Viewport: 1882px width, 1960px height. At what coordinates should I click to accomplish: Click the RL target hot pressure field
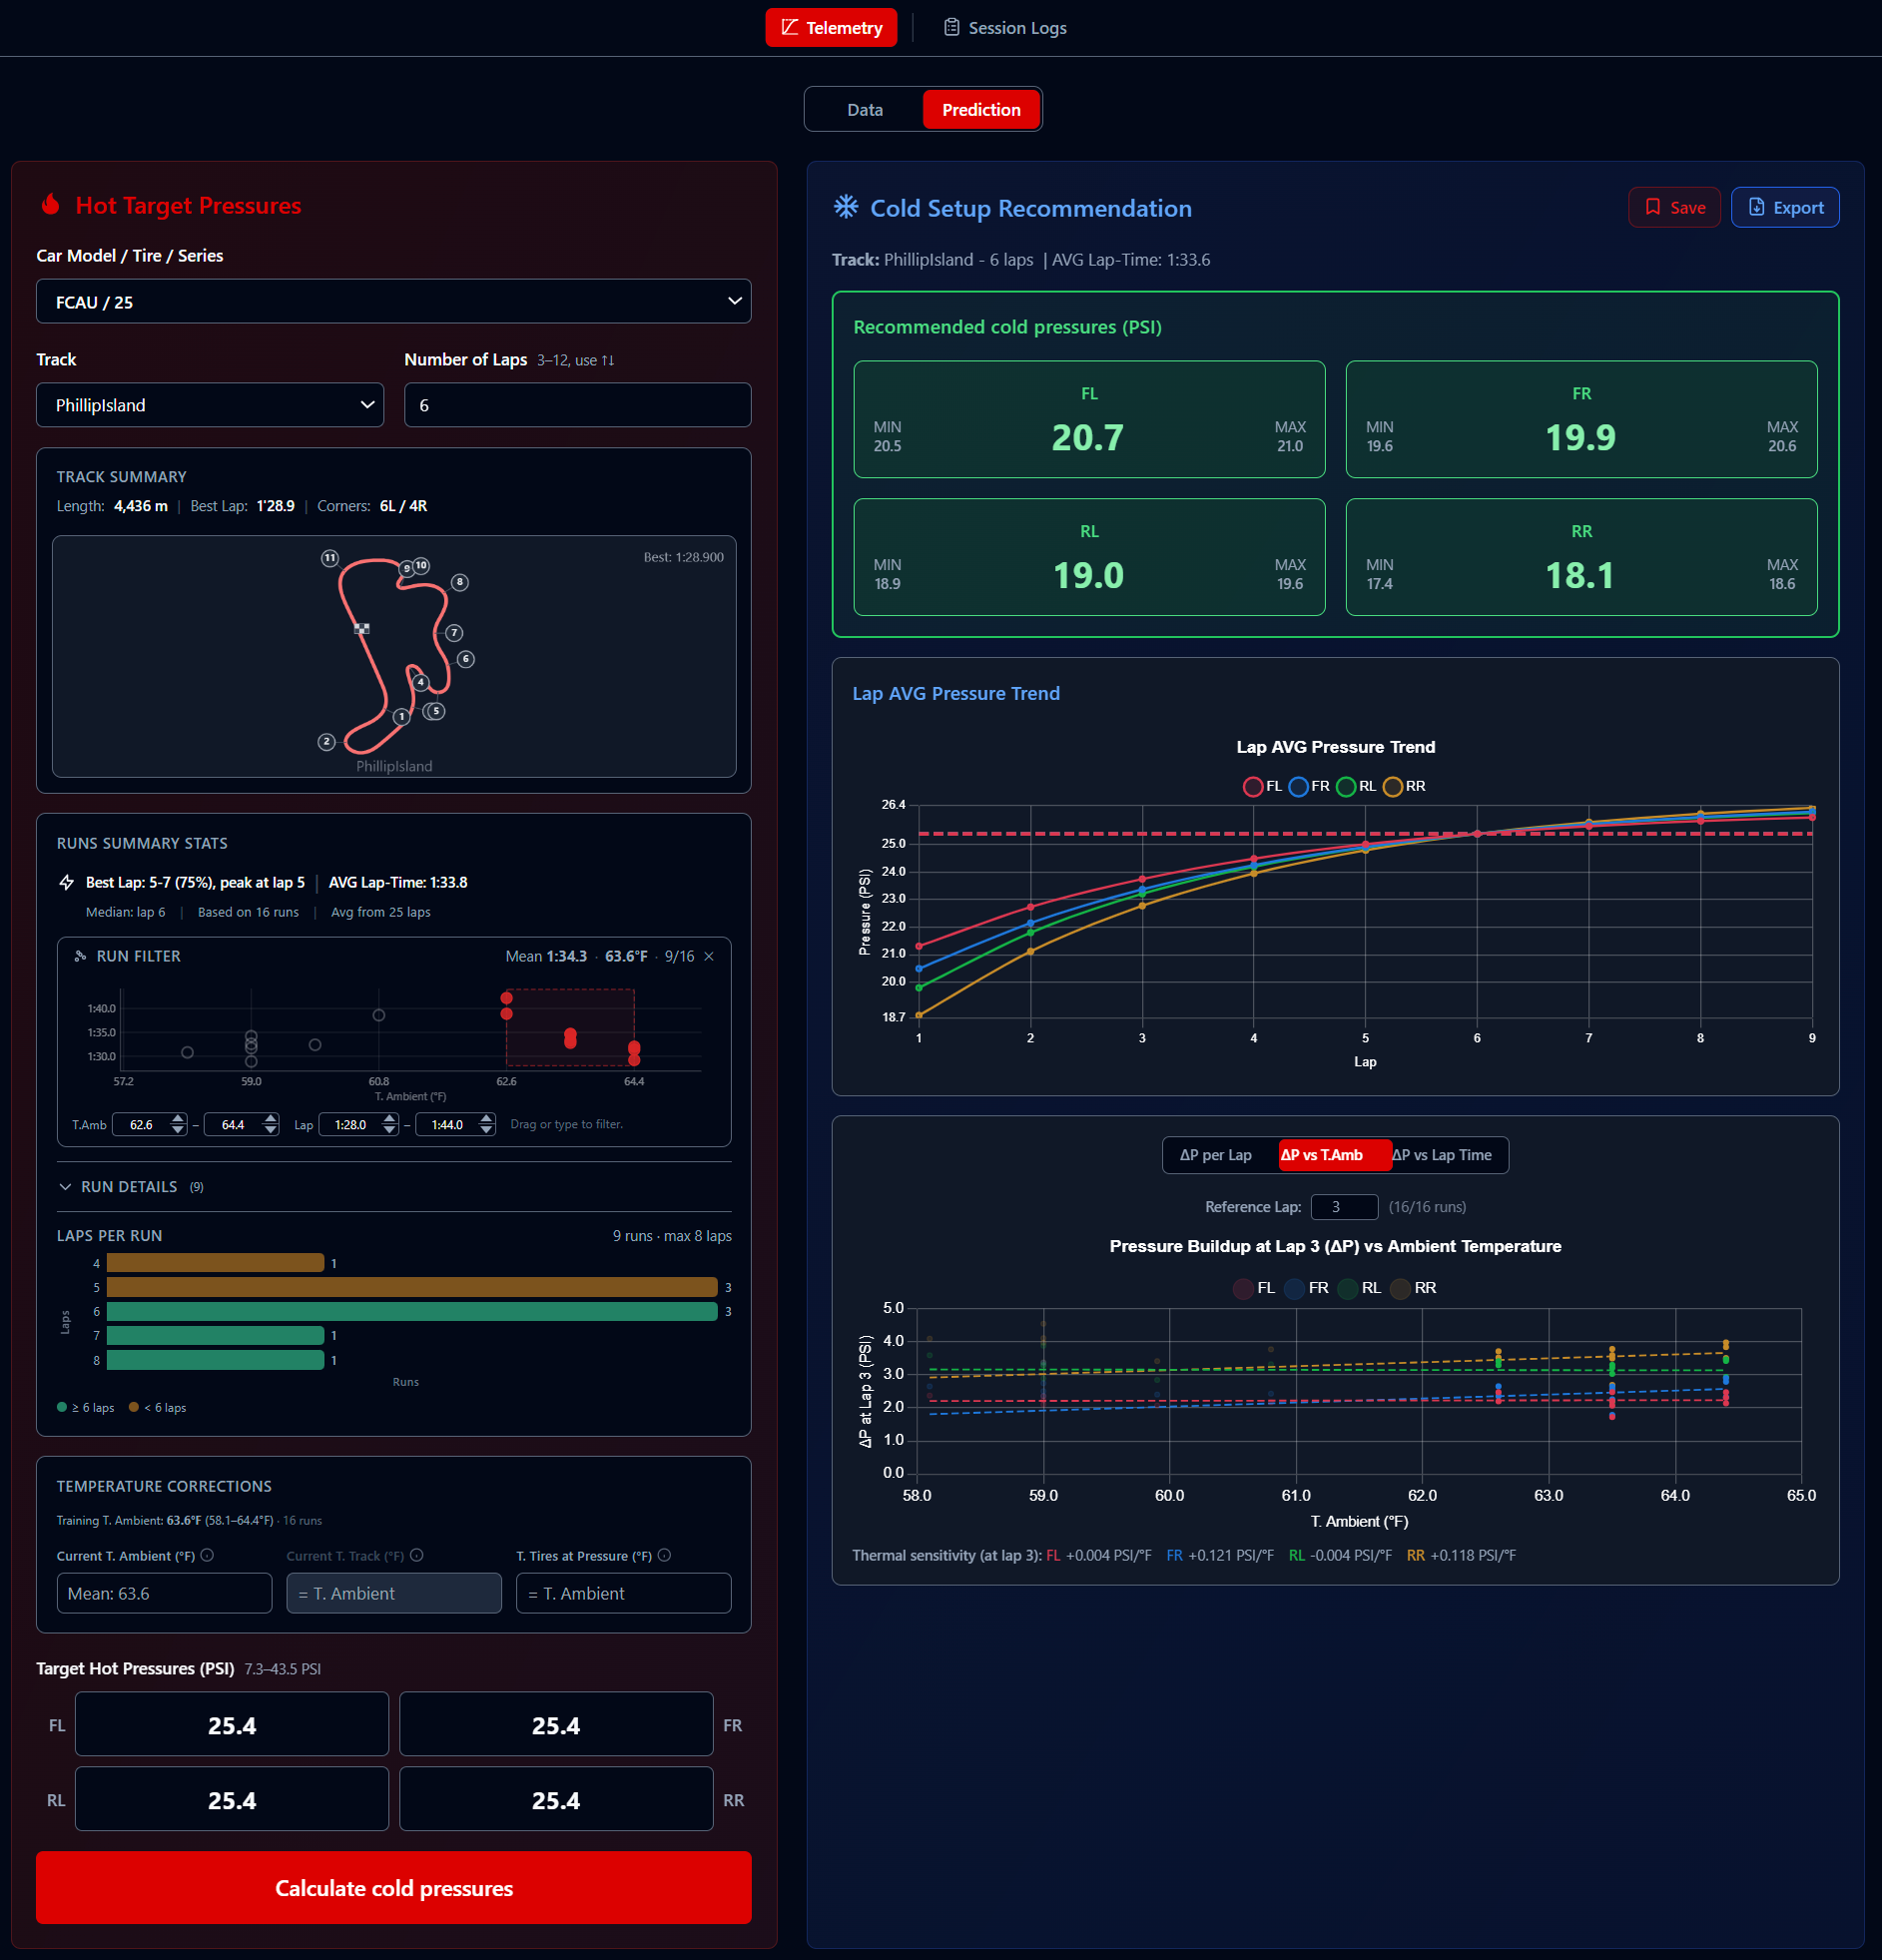(232, 1799)
